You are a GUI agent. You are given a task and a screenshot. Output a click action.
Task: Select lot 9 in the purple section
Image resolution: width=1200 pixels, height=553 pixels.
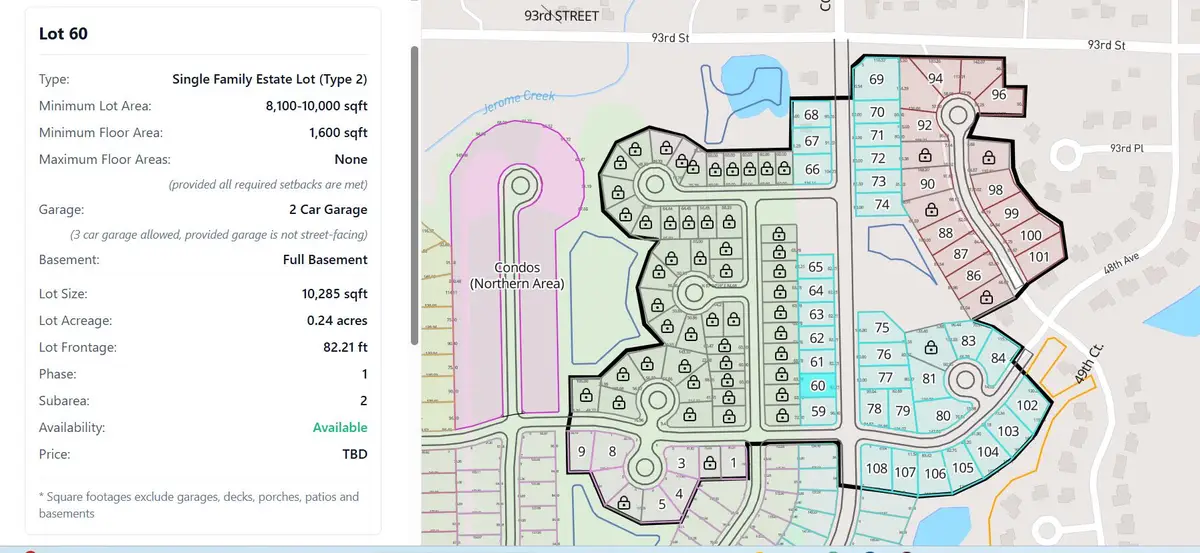(581, 452)
